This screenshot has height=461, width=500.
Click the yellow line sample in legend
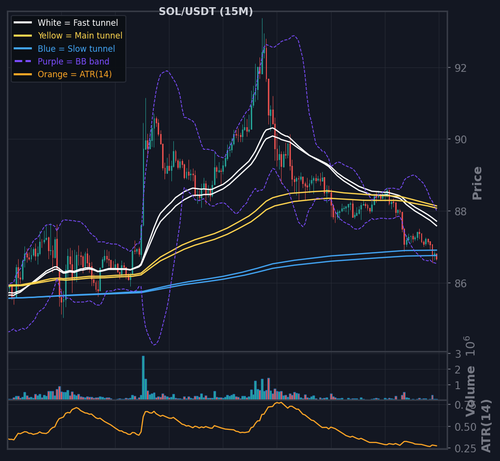(23, 36)
